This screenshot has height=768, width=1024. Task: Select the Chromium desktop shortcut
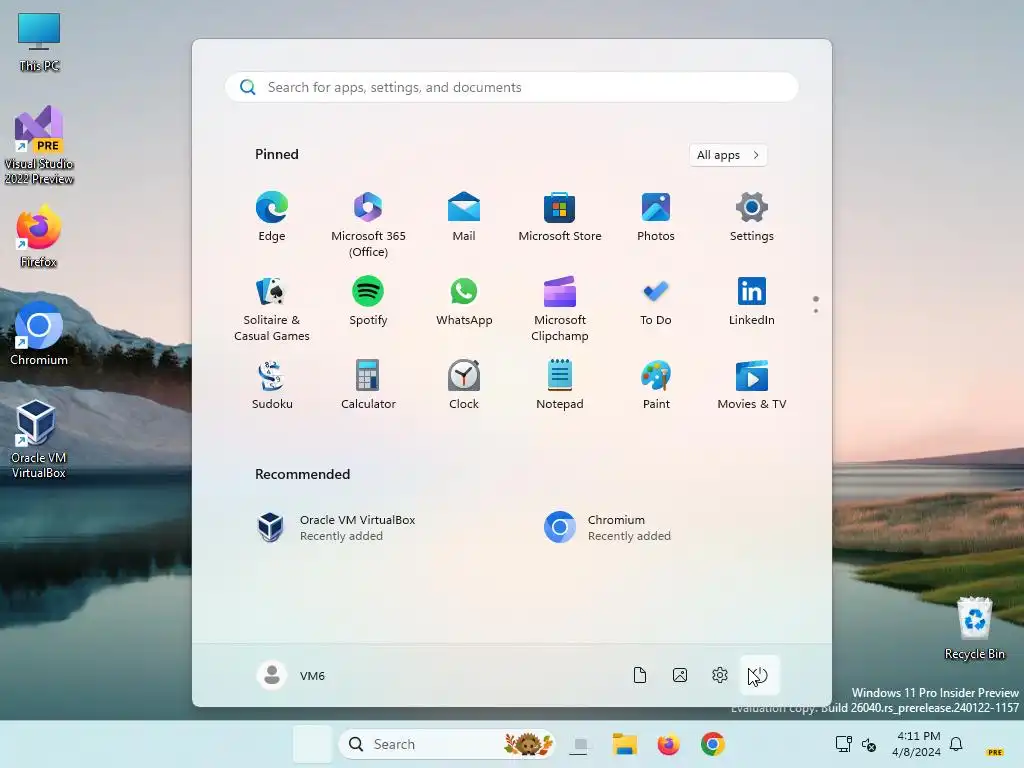coord(39,333)
